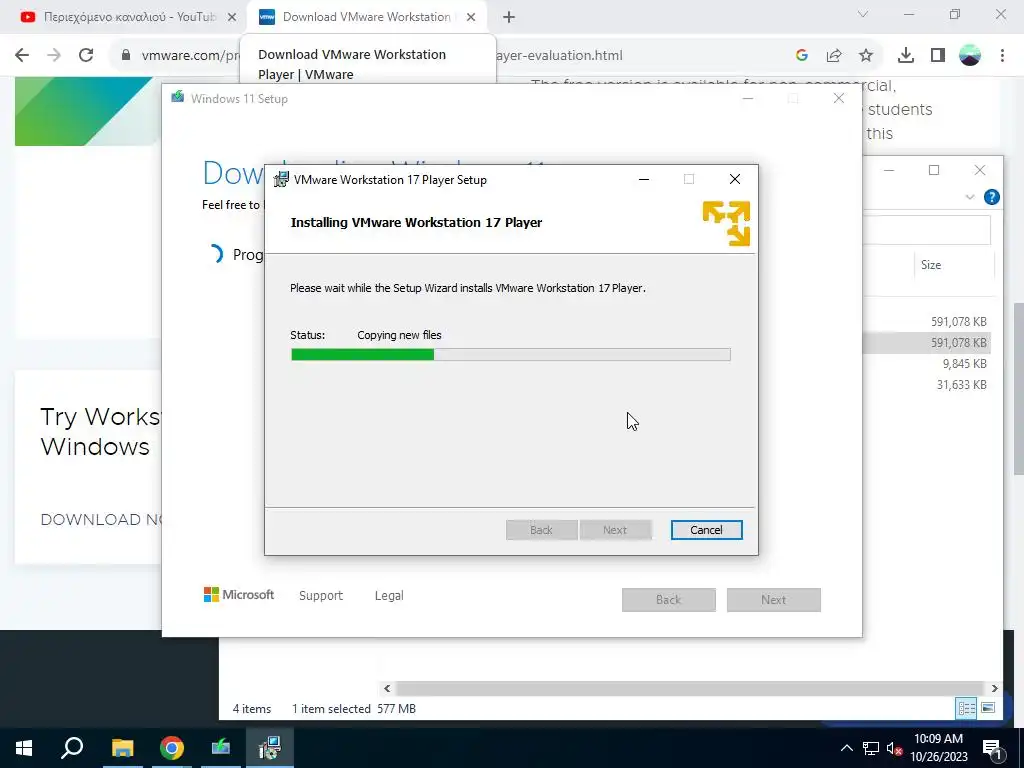1024x768 pixels.
Task: Open the network tray icon
Action: (871, 748)
